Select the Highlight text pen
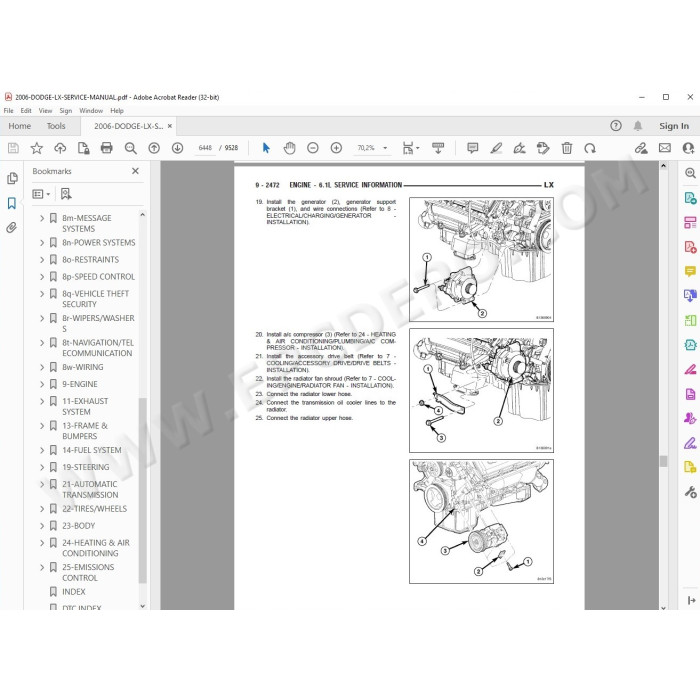Viewport: 700px width, 700px height. pyautogui.click(x=496, y=148)
